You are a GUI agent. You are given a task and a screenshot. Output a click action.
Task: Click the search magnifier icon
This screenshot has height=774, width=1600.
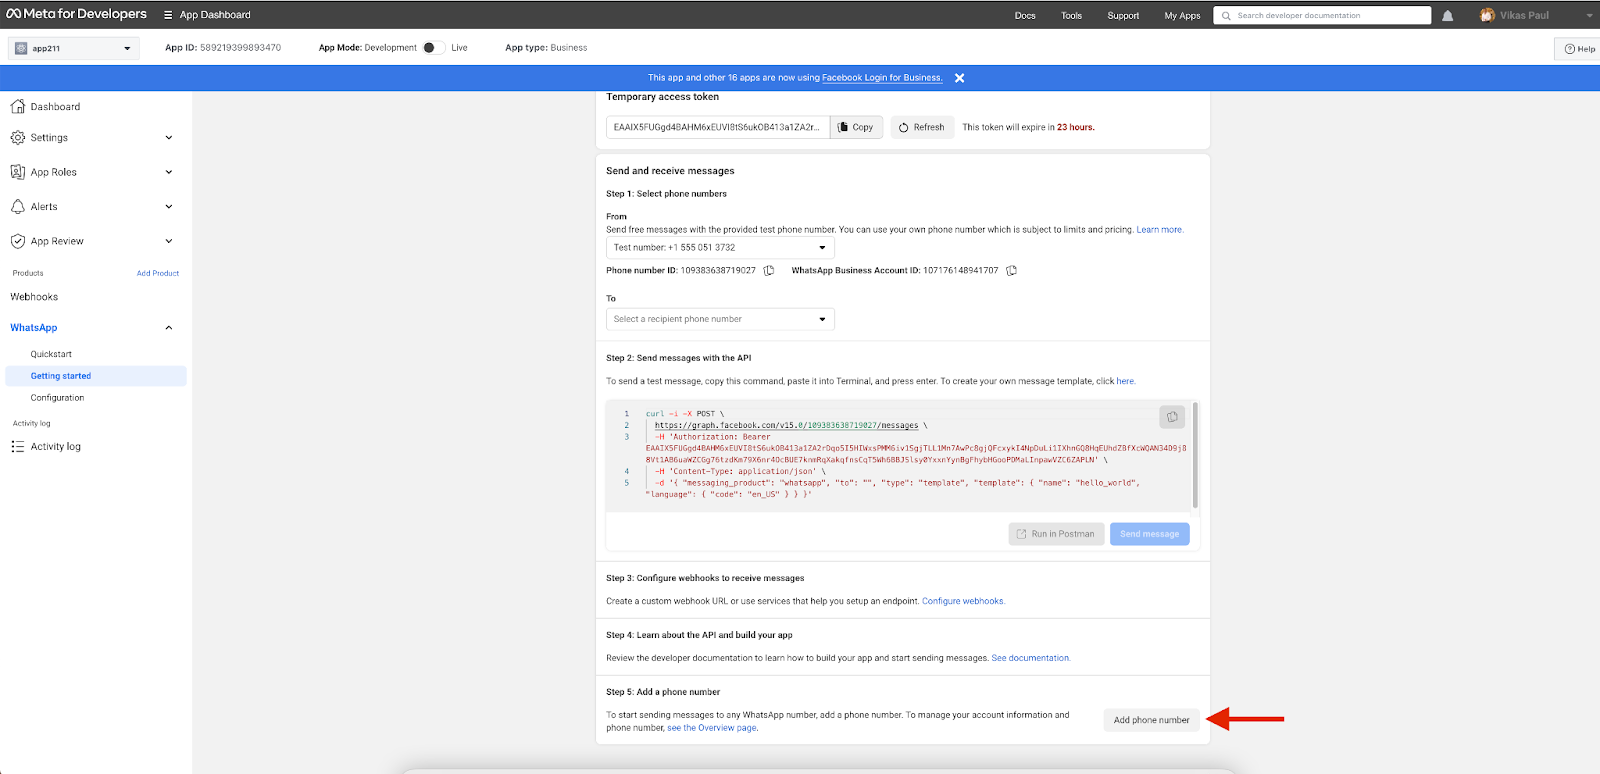point(1226,15)
